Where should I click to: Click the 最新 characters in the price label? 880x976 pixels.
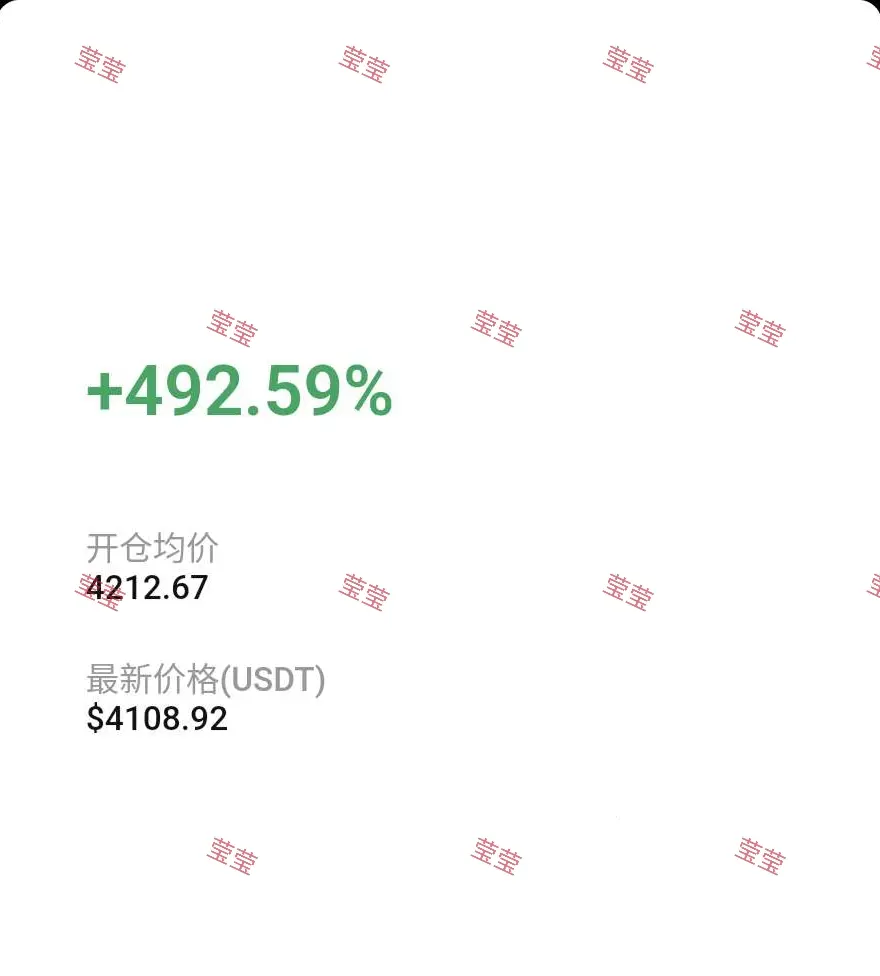(x=119, y=679)
